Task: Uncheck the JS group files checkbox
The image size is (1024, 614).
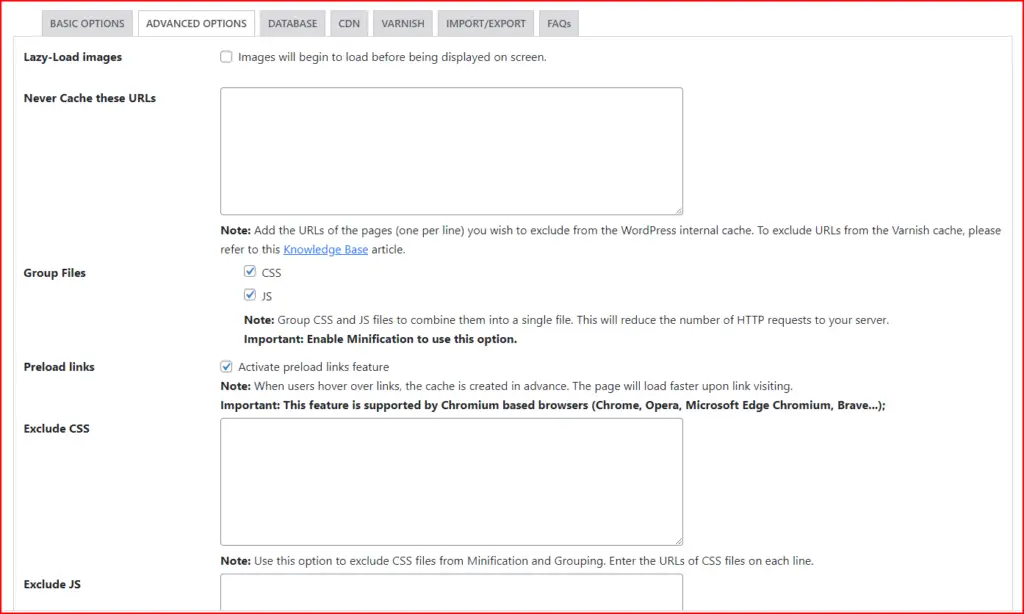Action: pos(249,295)
